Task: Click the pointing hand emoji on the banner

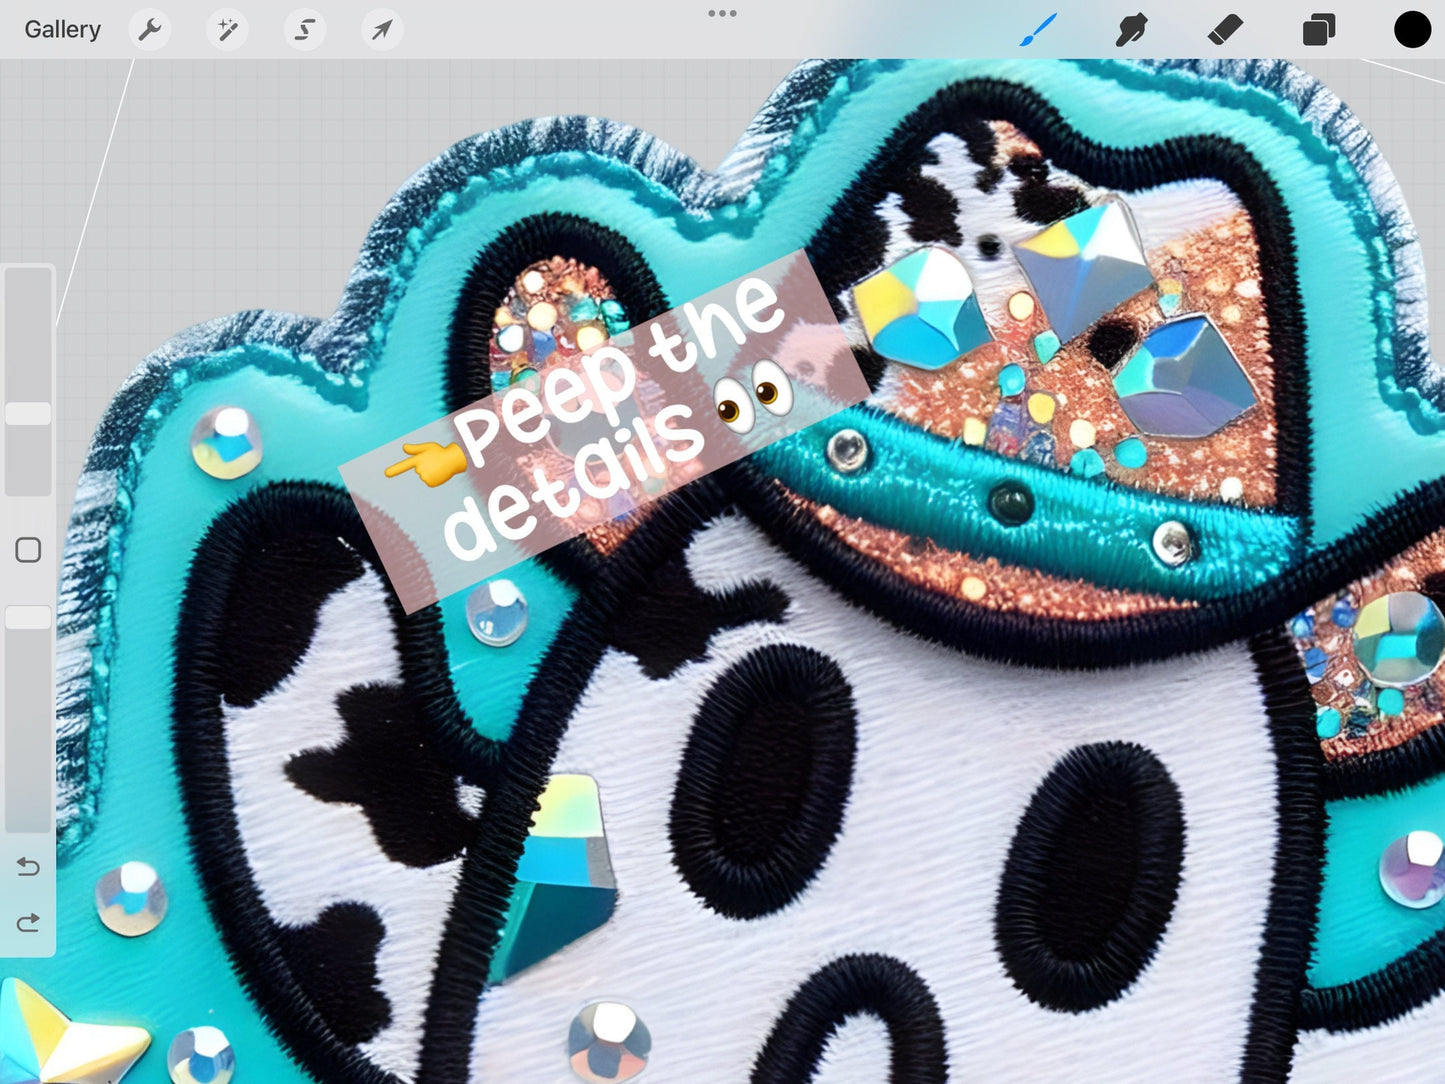Action: 425,463
